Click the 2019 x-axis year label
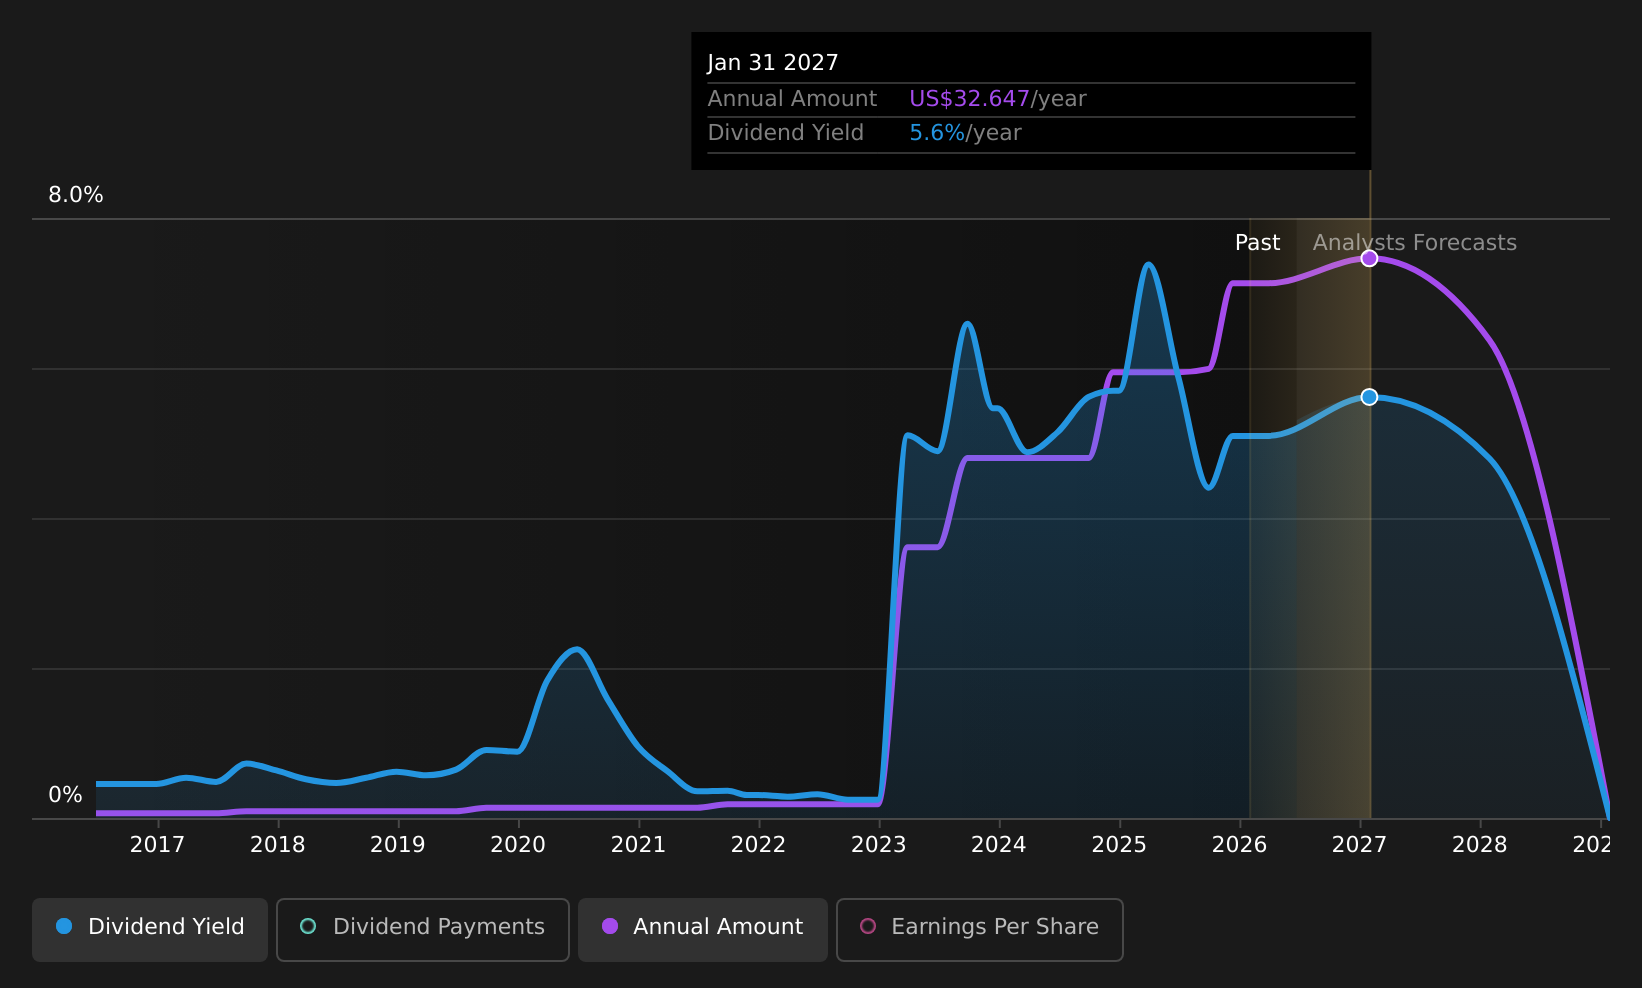This screenshot has height=988, width=1642. pyautogui.click(x=398, y=845)
